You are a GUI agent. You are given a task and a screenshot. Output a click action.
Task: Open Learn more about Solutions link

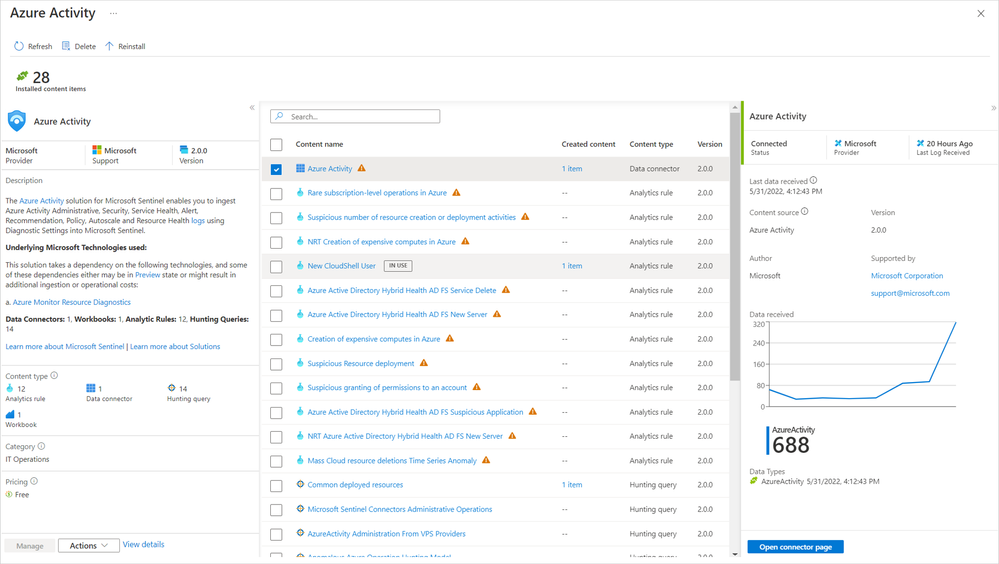click(175, 347)
